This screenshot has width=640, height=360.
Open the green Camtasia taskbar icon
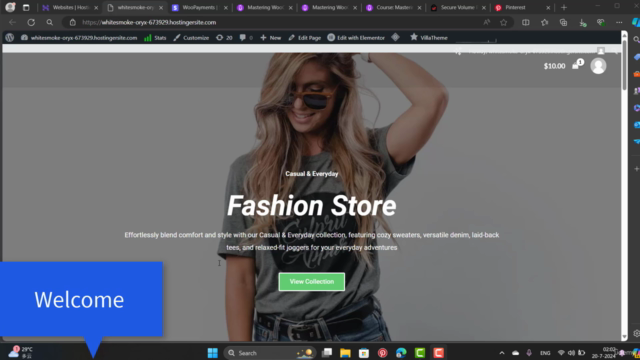[420, 353]
